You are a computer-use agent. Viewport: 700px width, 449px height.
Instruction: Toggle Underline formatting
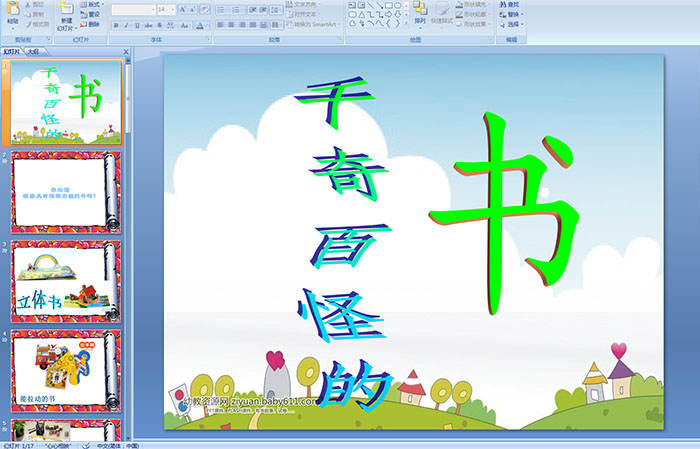pos(137,25)
